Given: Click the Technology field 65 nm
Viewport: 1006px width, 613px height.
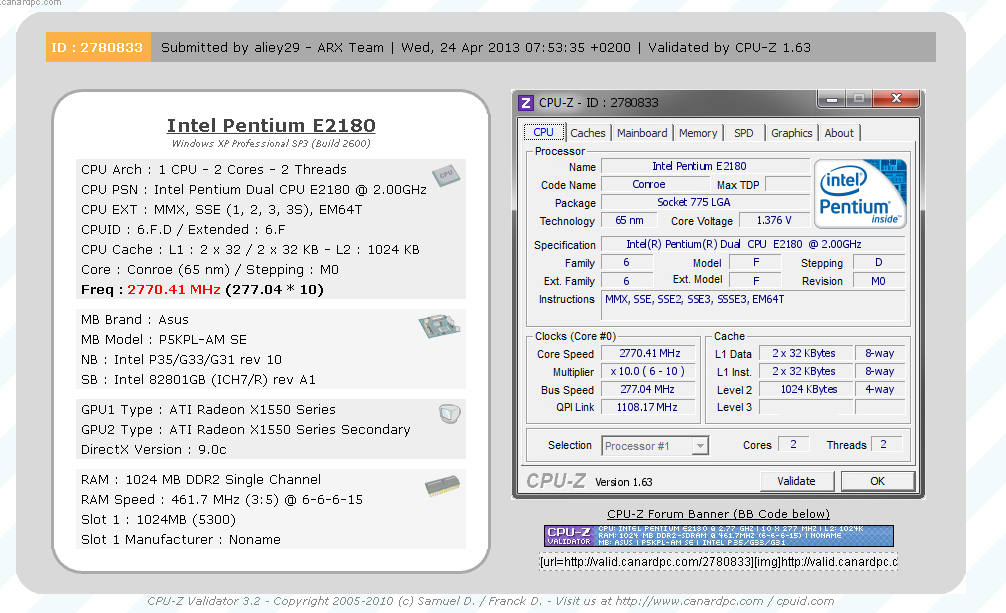Looking at the screenshot, I should [629, 220].
